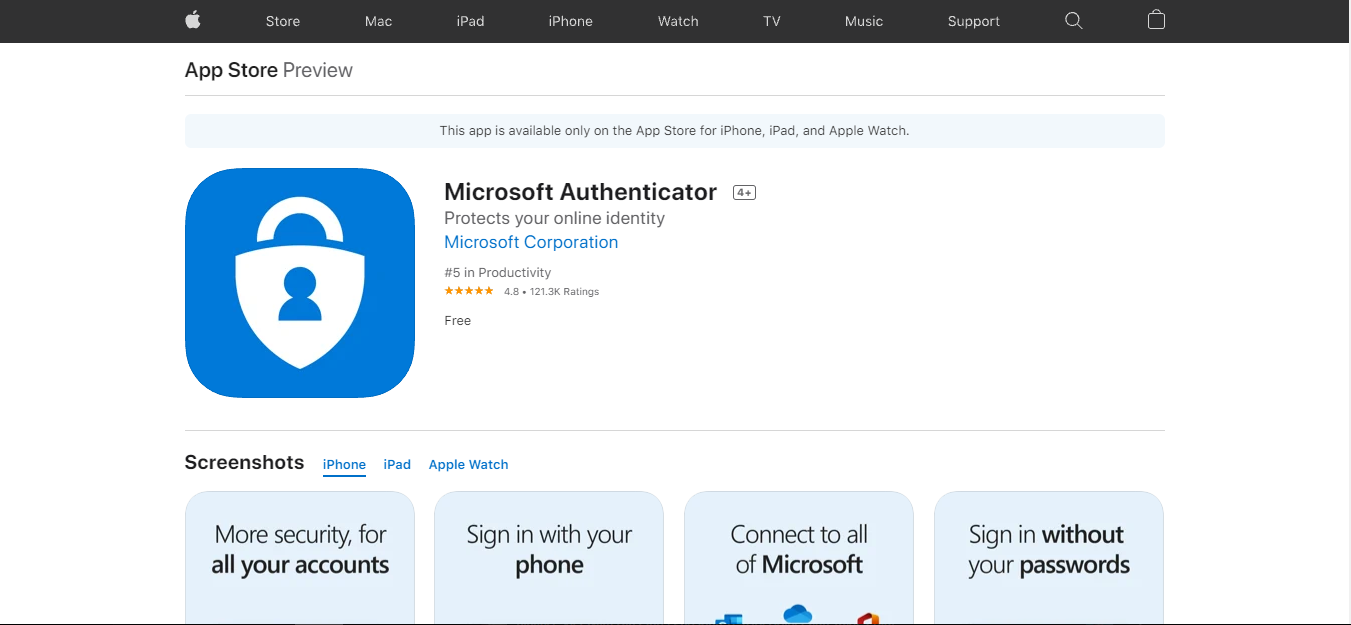Open the Mac menu

click(378, 21)
